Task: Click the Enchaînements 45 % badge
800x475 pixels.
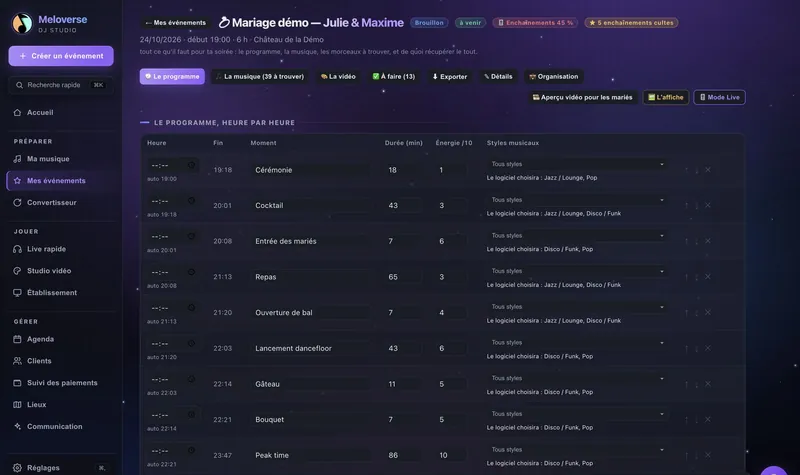Action: 535,23
